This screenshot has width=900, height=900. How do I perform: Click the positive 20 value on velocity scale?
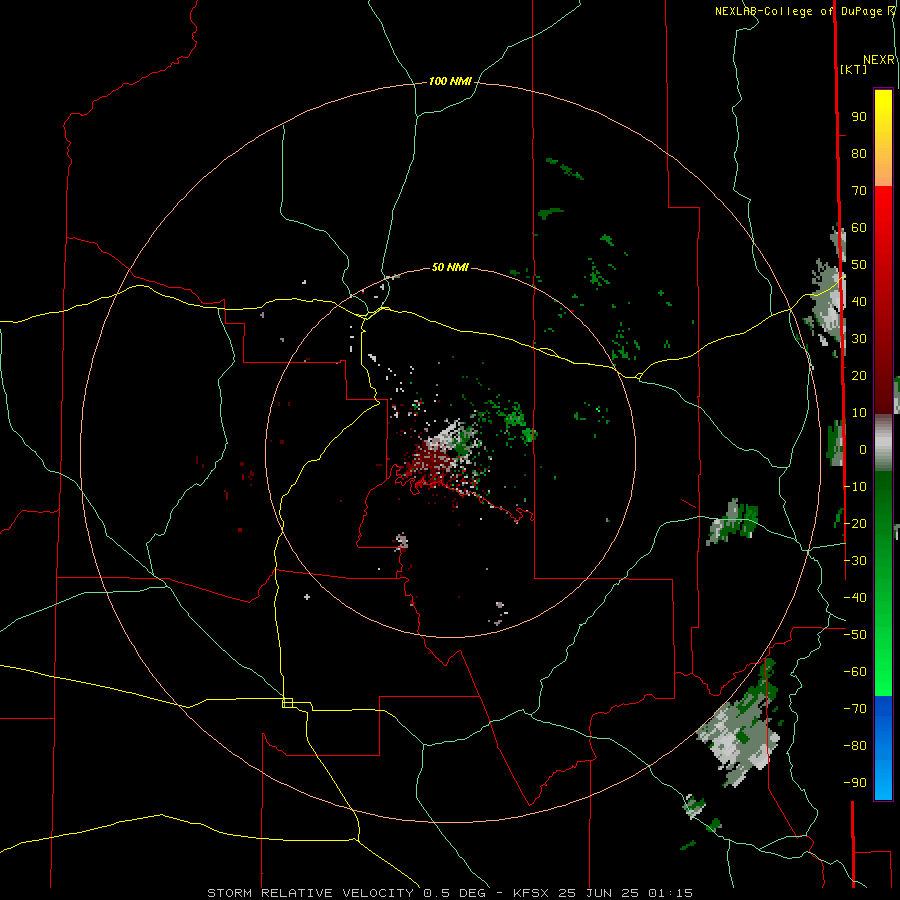click(x=859, y=376)
